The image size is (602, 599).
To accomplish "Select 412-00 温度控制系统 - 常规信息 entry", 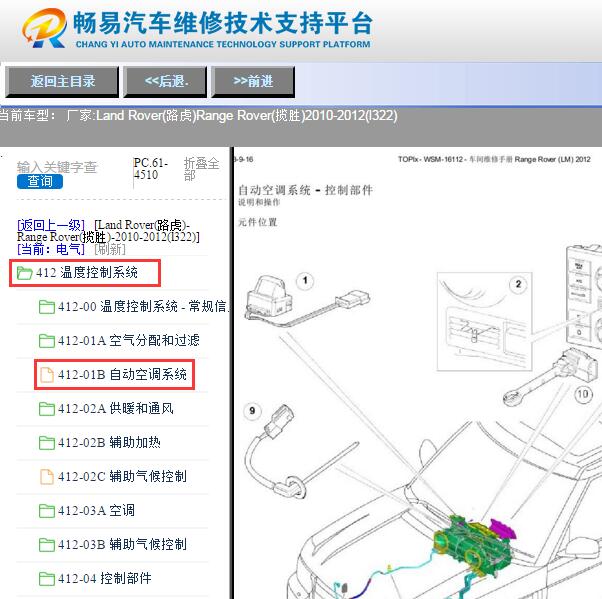I will tap(143, 306).
